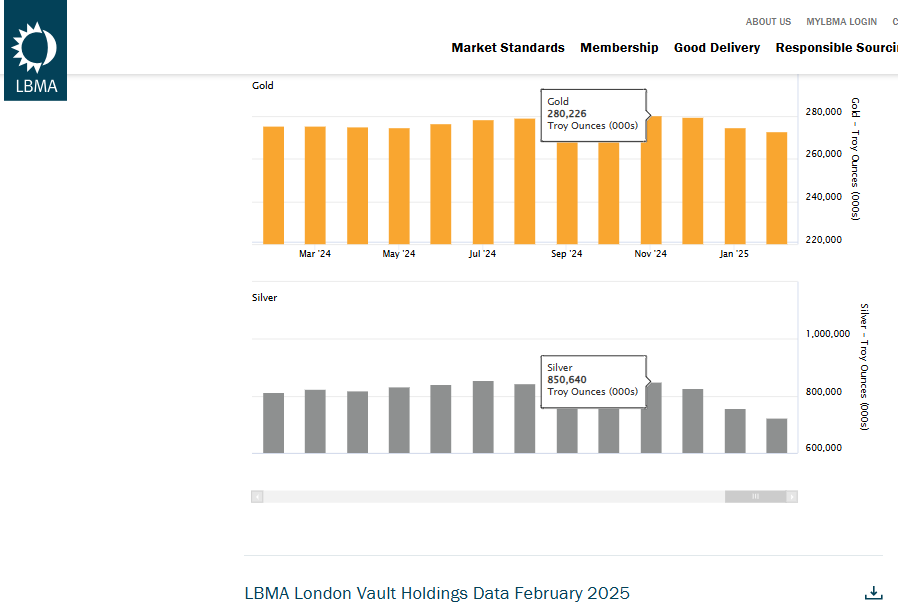Click the Silver tooltip showing 850,640
Image resolution: width=898 pixels, height=610 pixels.
tap(593, 381)
